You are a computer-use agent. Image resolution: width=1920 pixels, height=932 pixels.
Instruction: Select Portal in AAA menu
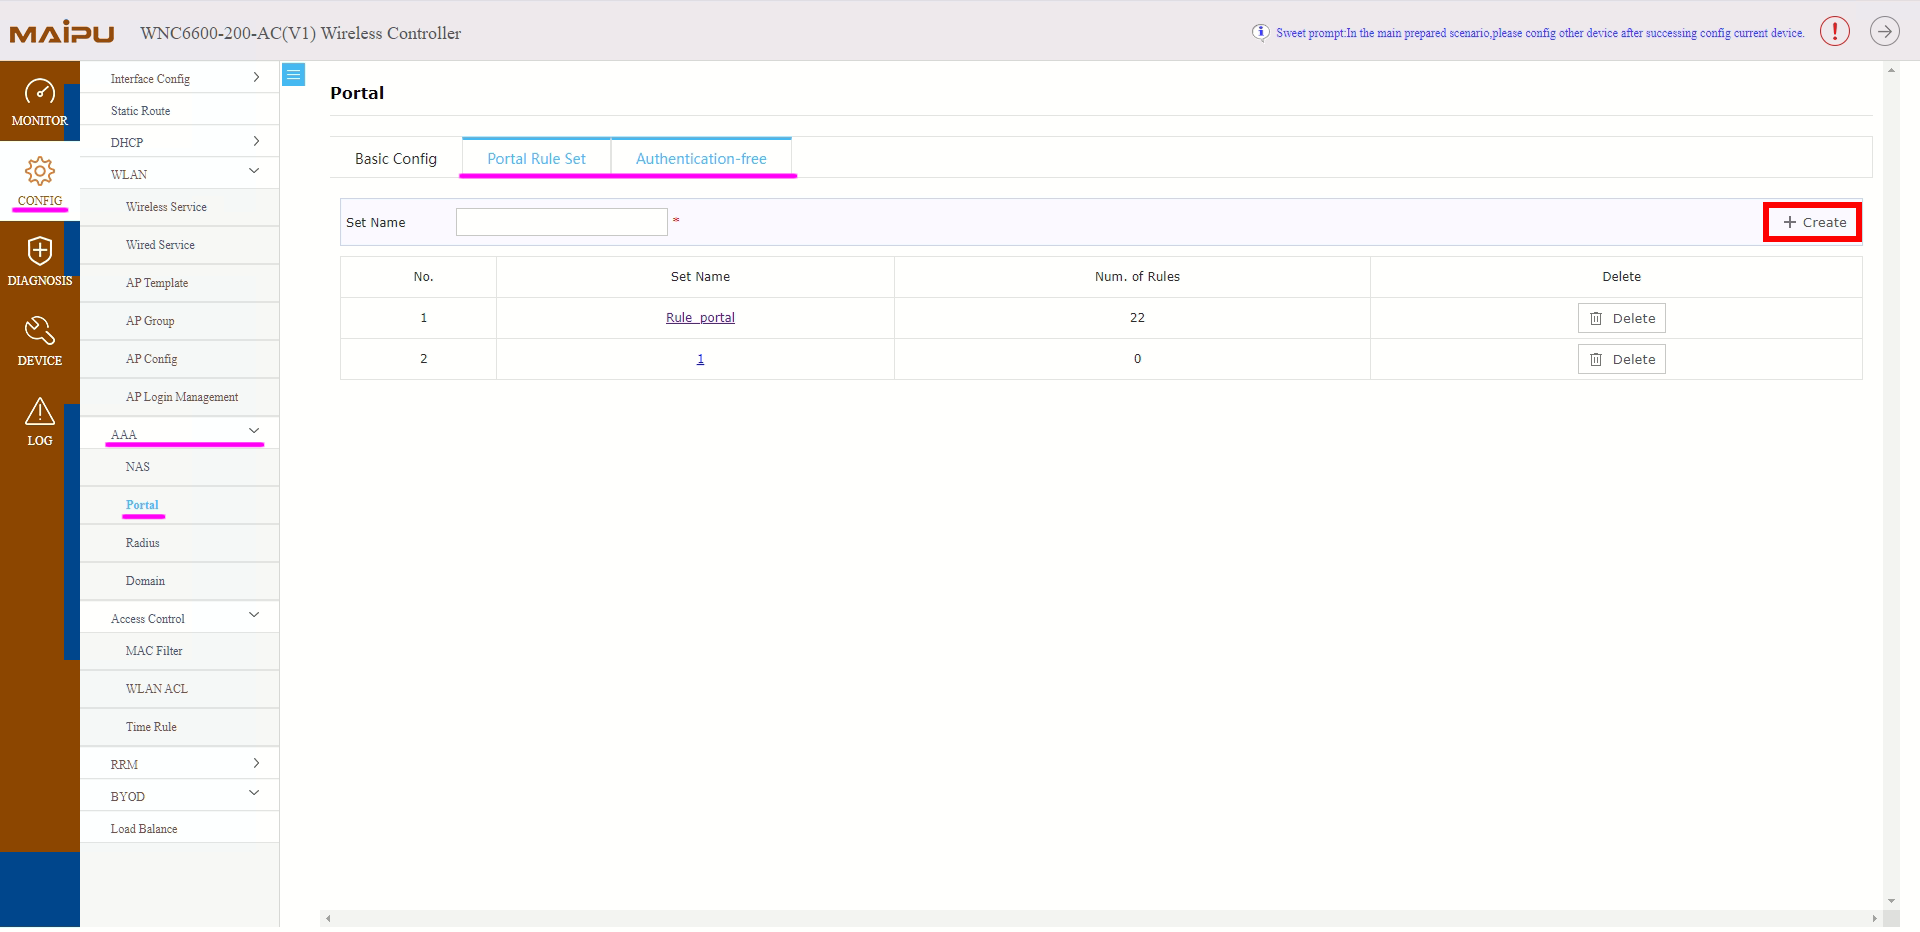[142, 505]
